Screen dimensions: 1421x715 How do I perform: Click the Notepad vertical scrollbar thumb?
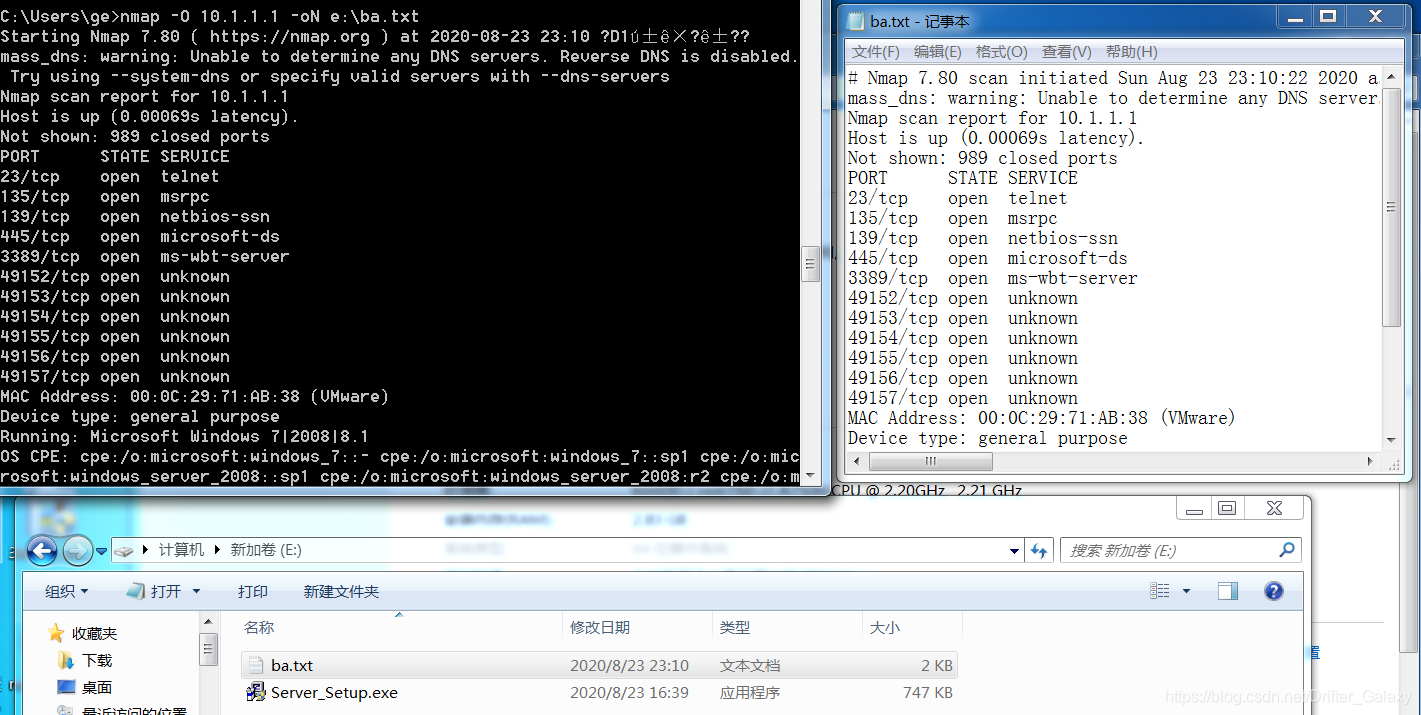[1391, 207]
